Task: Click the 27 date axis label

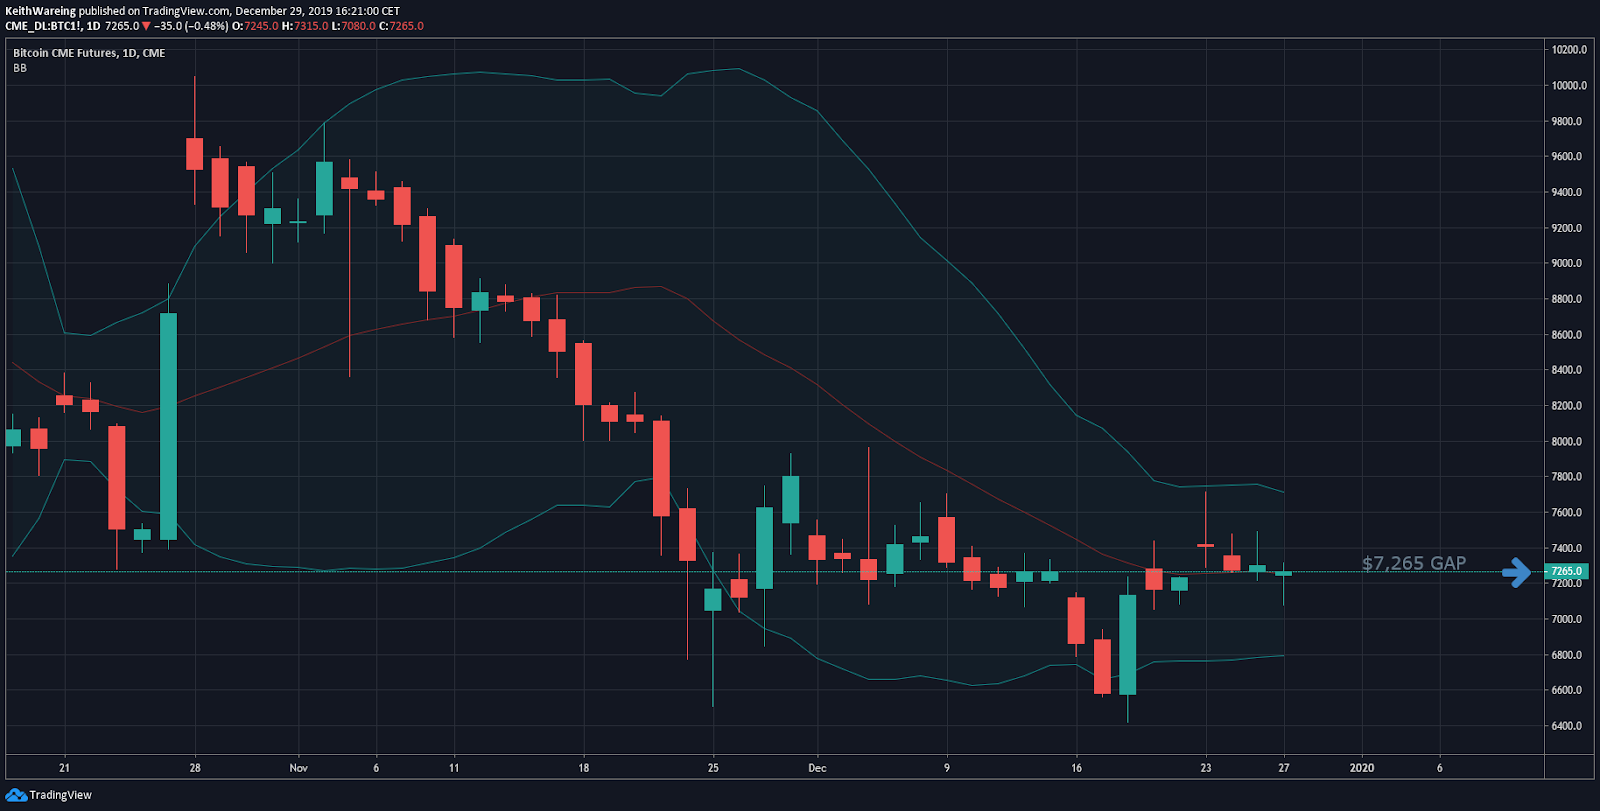Action: point(1284,768)
